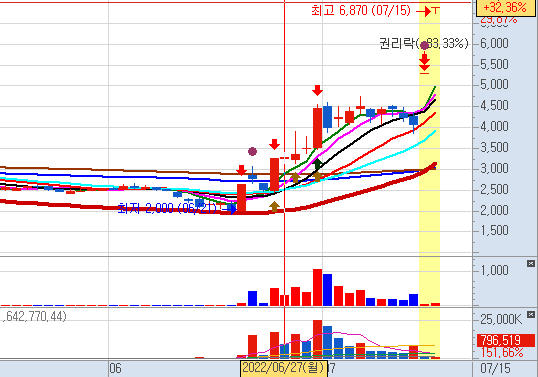Click the 1,000 indicator axis label
Image resolution: width=538 pixels, height=377 pixels.
(494, 270)
